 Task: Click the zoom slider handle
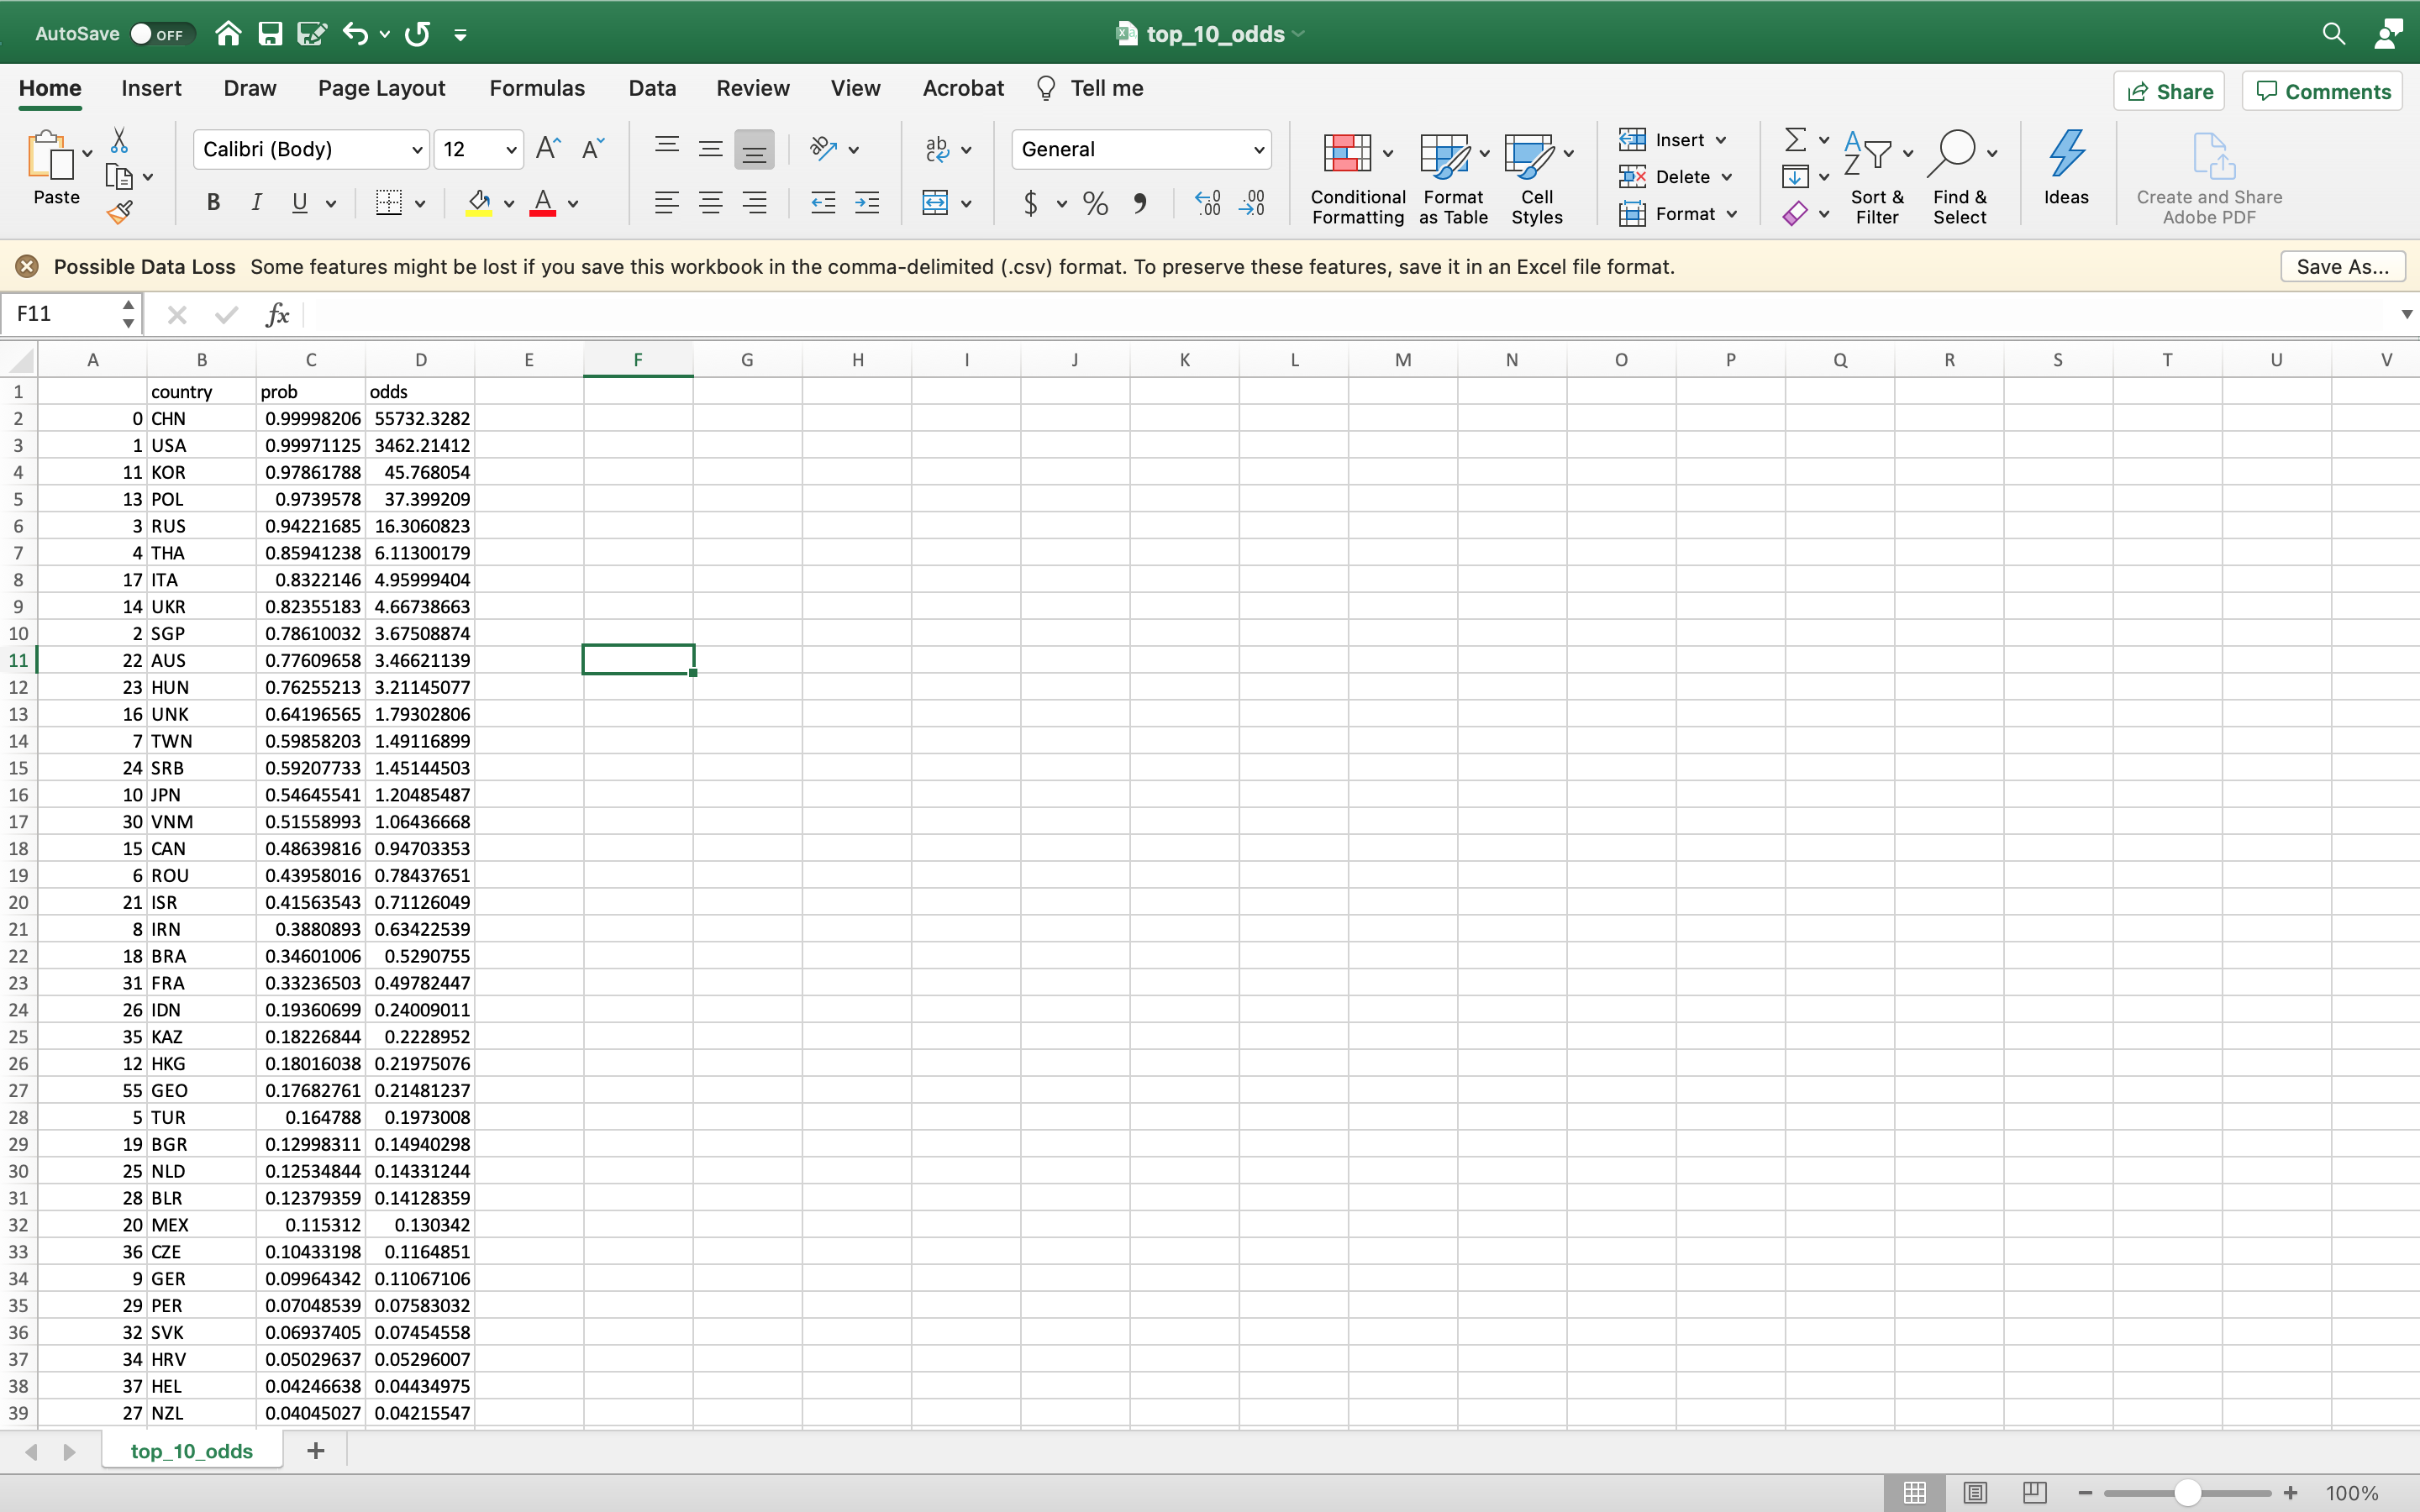click(2187, 1492)
